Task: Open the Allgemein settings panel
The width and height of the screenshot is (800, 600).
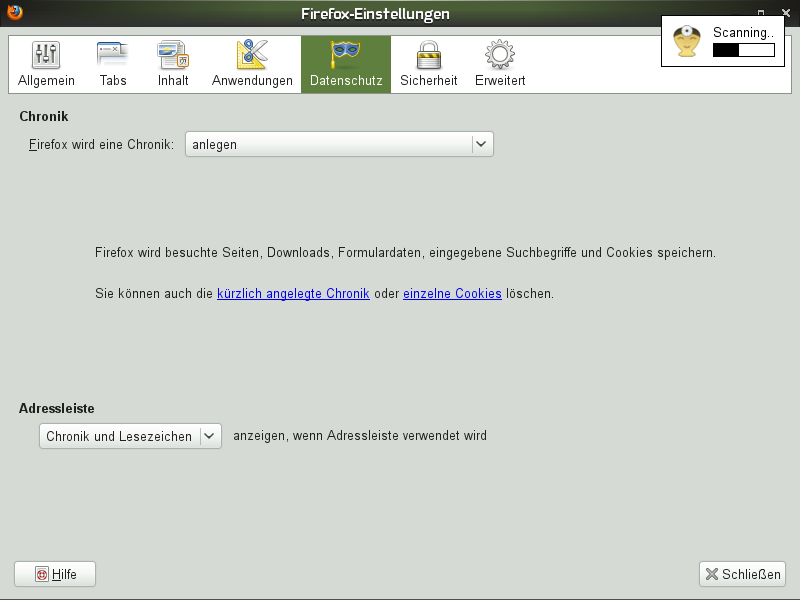Action: (x=46, y=64)
